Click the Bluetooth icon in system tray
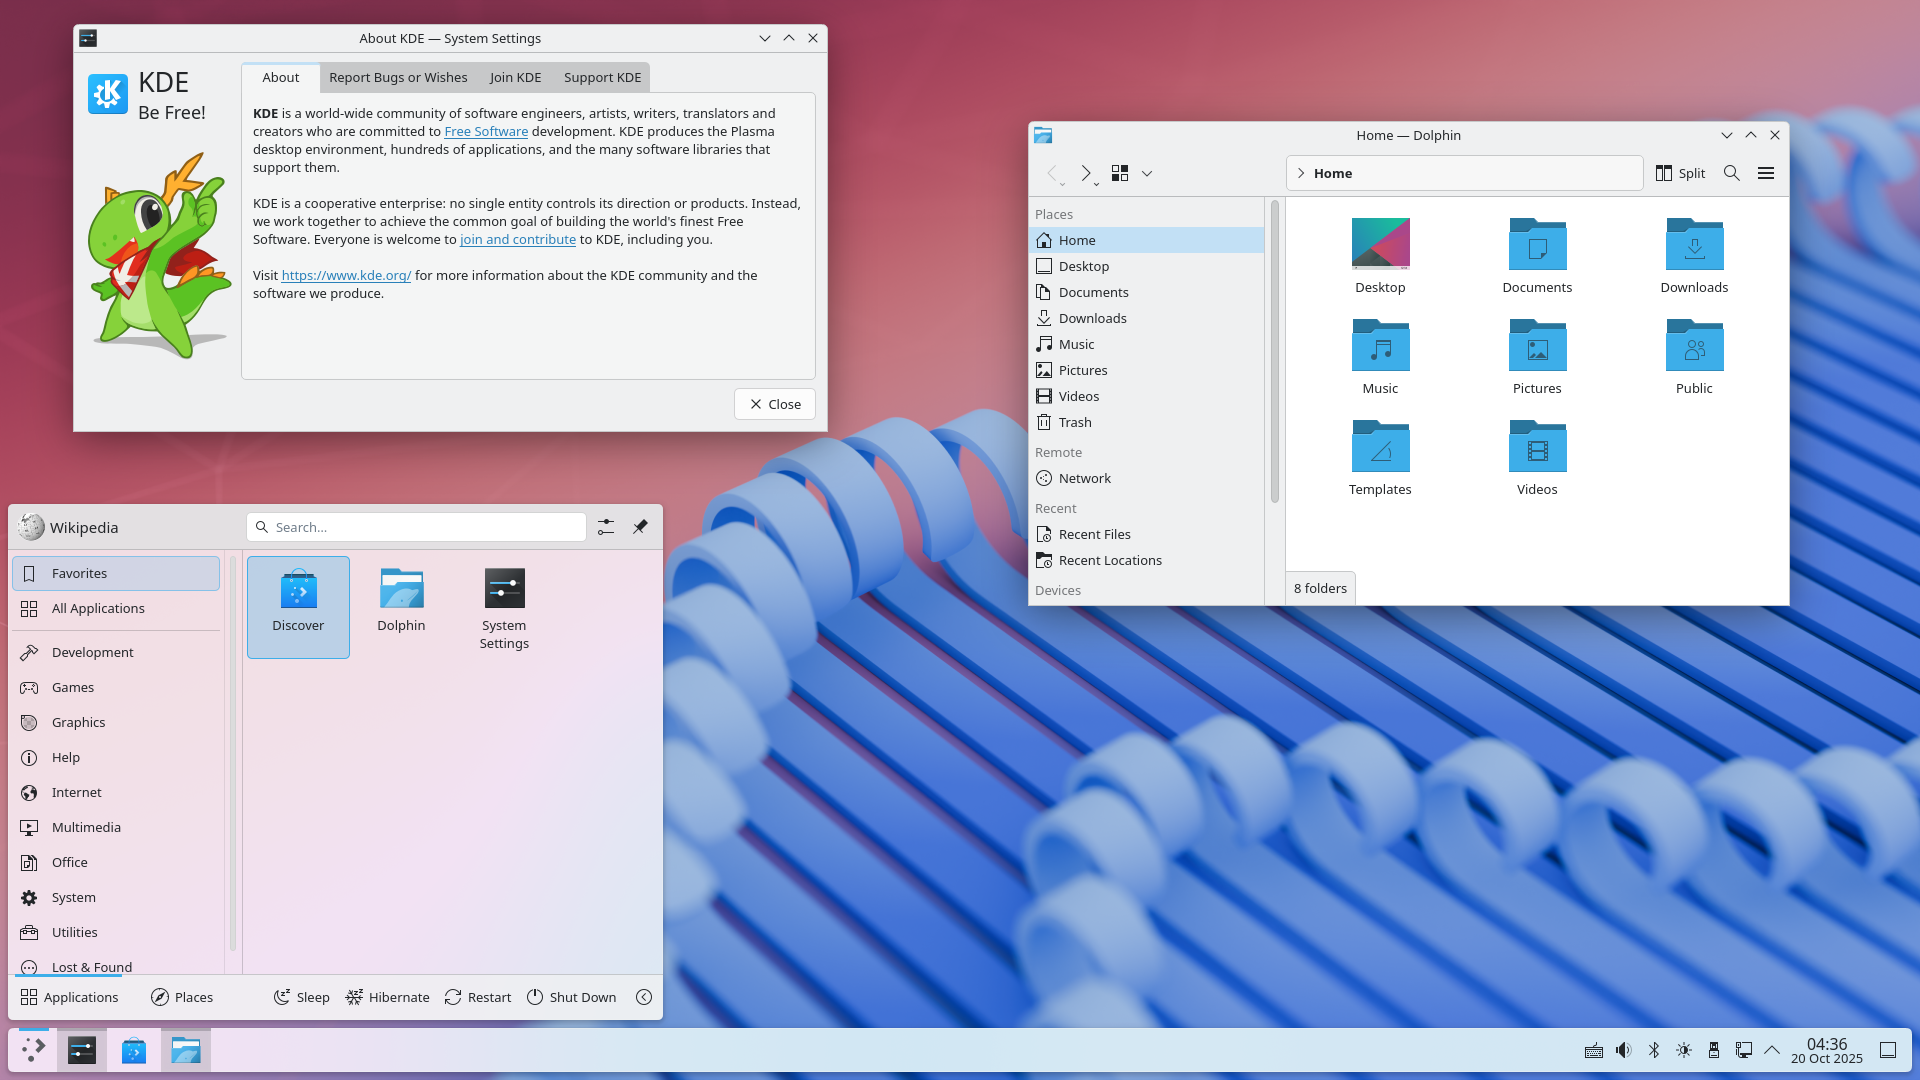This screenshot has height=1080, width=1920. [1653, 1050]
